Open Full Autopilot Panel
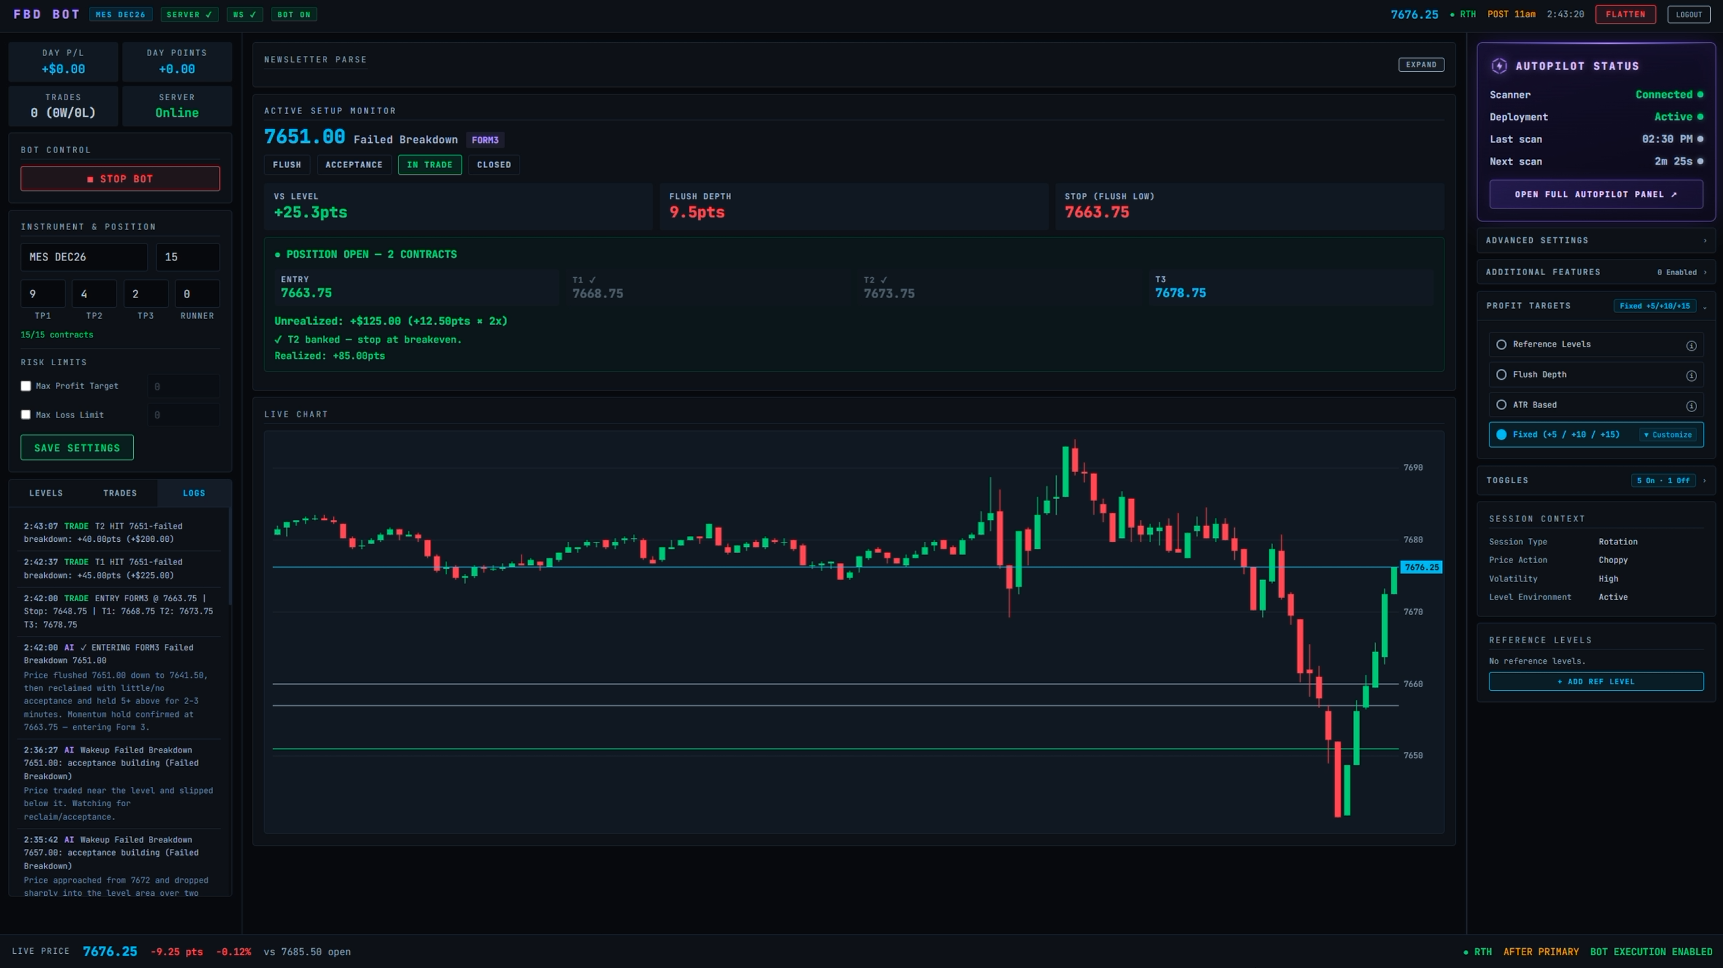This screenshot has height=968, width=1723. point(1596,194)
